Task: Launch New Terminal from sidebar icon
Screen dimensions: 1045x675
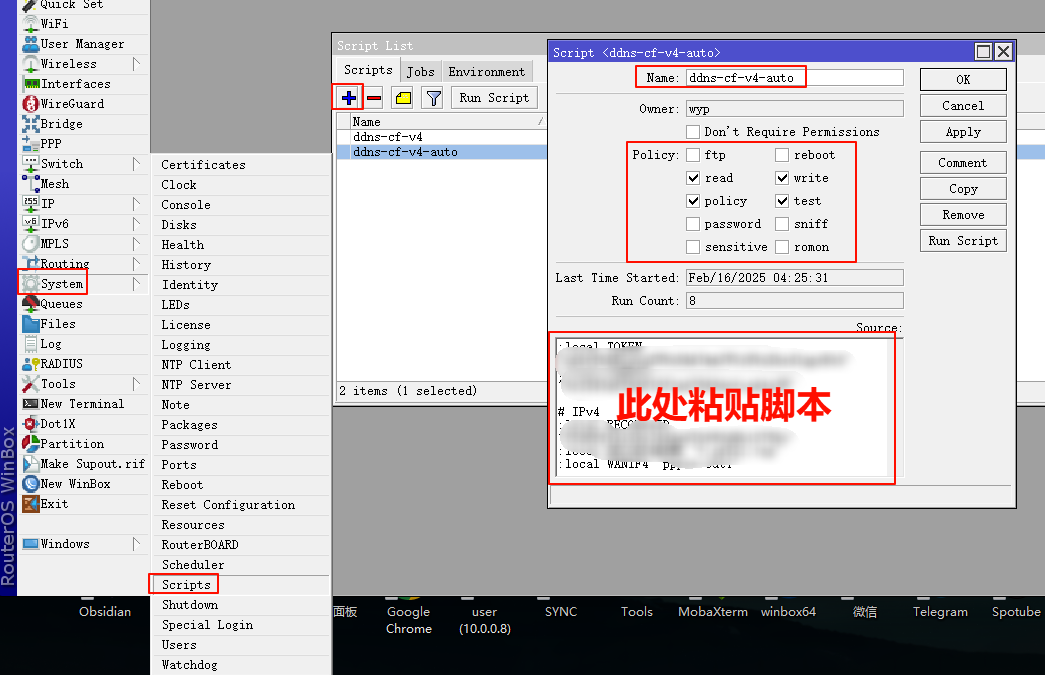Action: coord(31,404)
